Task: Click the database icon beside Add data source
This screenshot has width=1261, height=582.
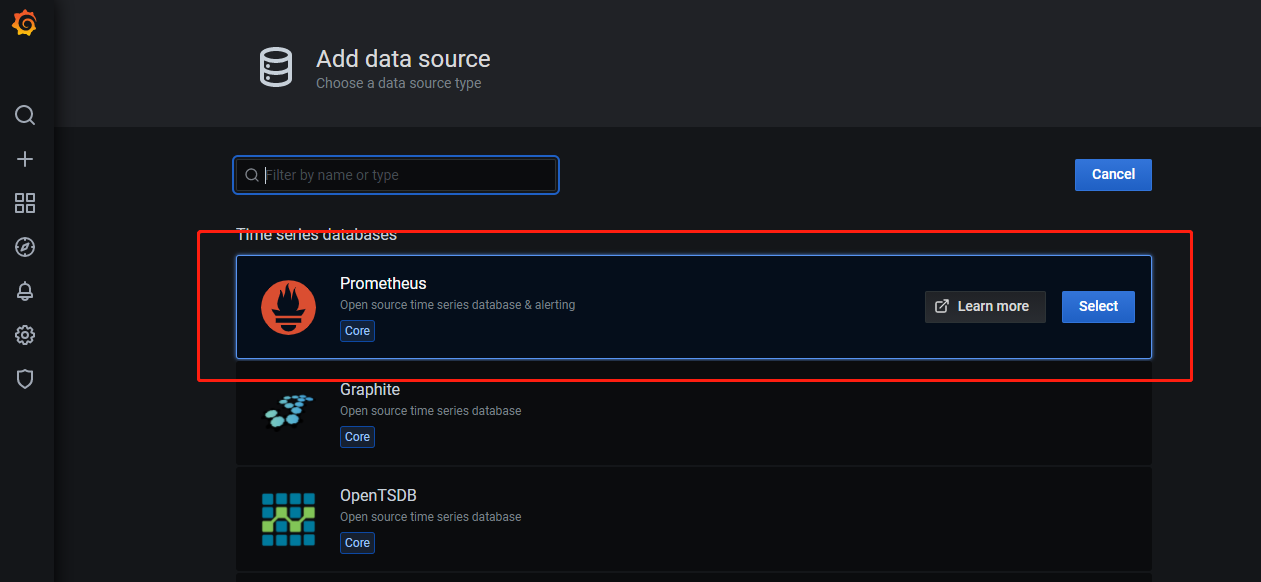Action: tap(276, 68)
